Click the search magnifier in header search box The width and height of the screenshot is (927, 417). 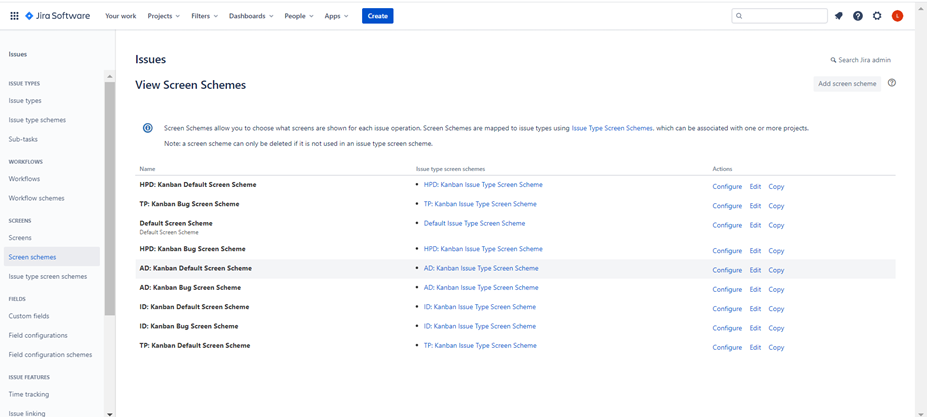(x=739, y=16)
